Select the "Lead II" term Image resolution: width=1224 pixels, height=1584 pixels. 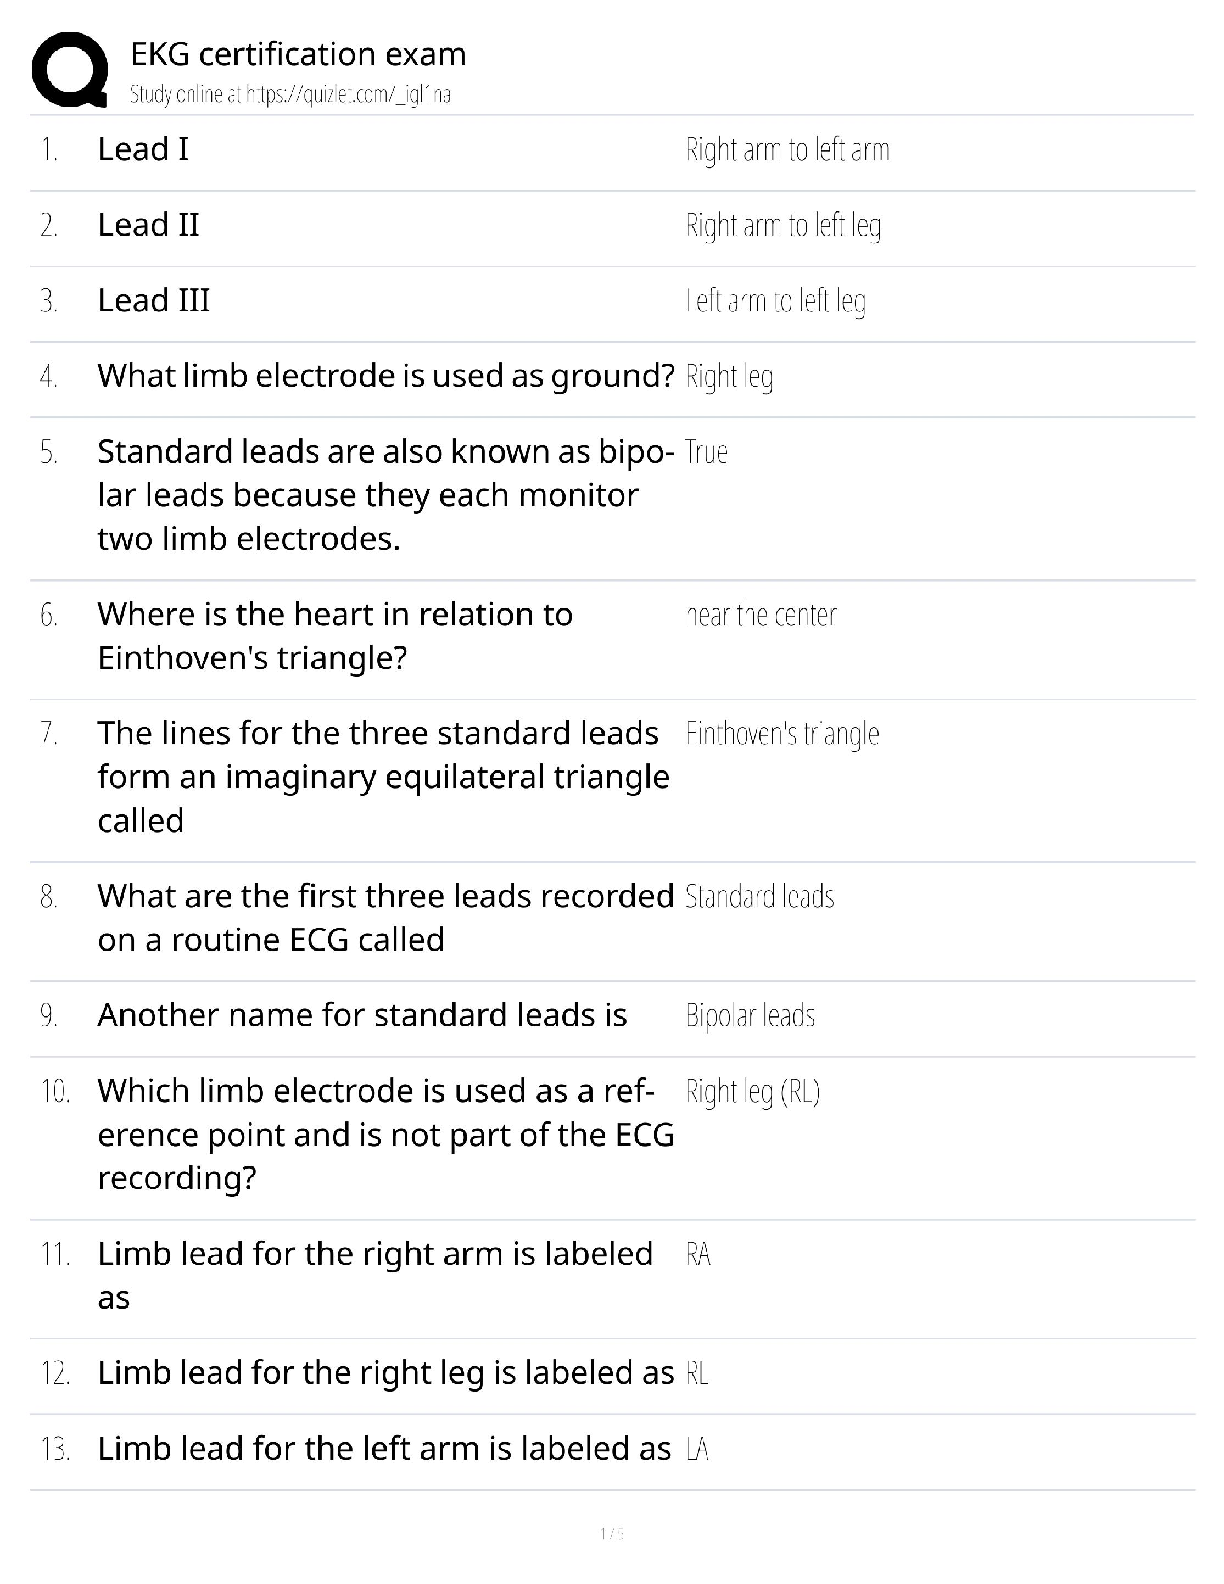coord(148,225)
